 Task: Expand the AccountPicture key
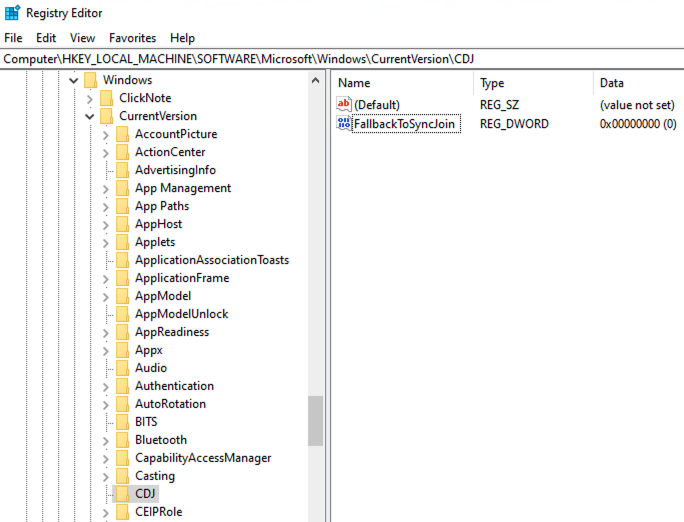tap(106, 135)
